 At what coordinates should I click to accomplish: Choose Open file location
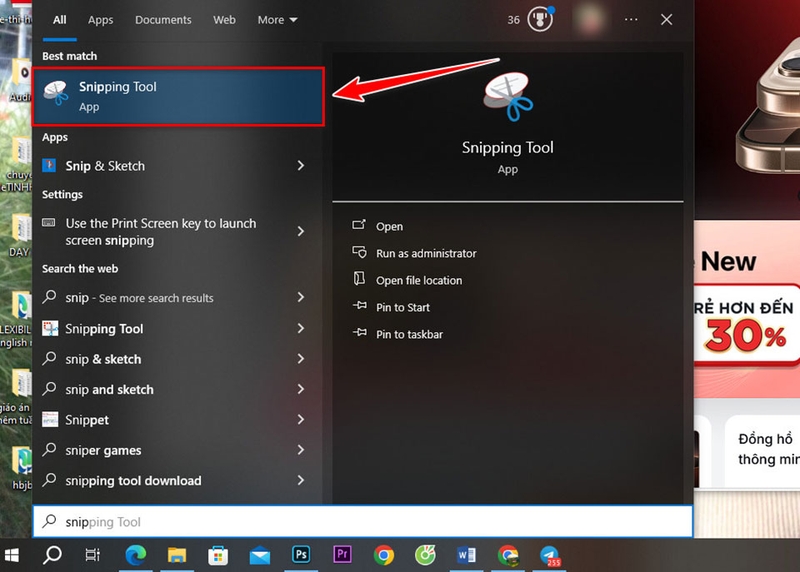[x=419, y=281]
